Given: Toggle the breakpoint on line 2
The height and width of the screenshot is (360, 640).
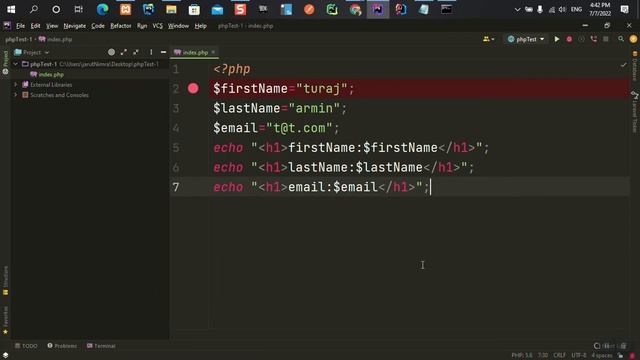Looking at the screenshot, I should 193,89.
